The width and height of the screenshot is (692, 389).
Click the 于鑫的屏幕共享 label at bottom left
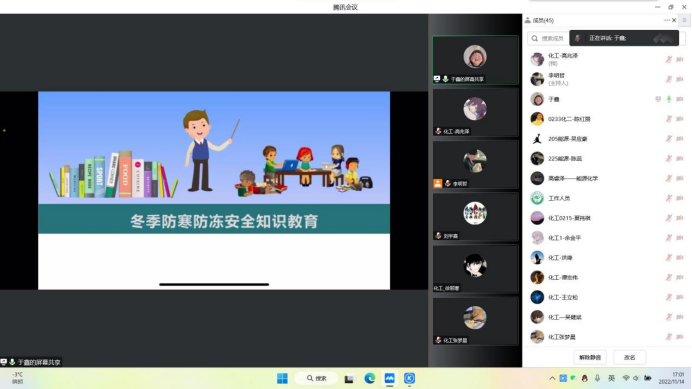point(31,362)
